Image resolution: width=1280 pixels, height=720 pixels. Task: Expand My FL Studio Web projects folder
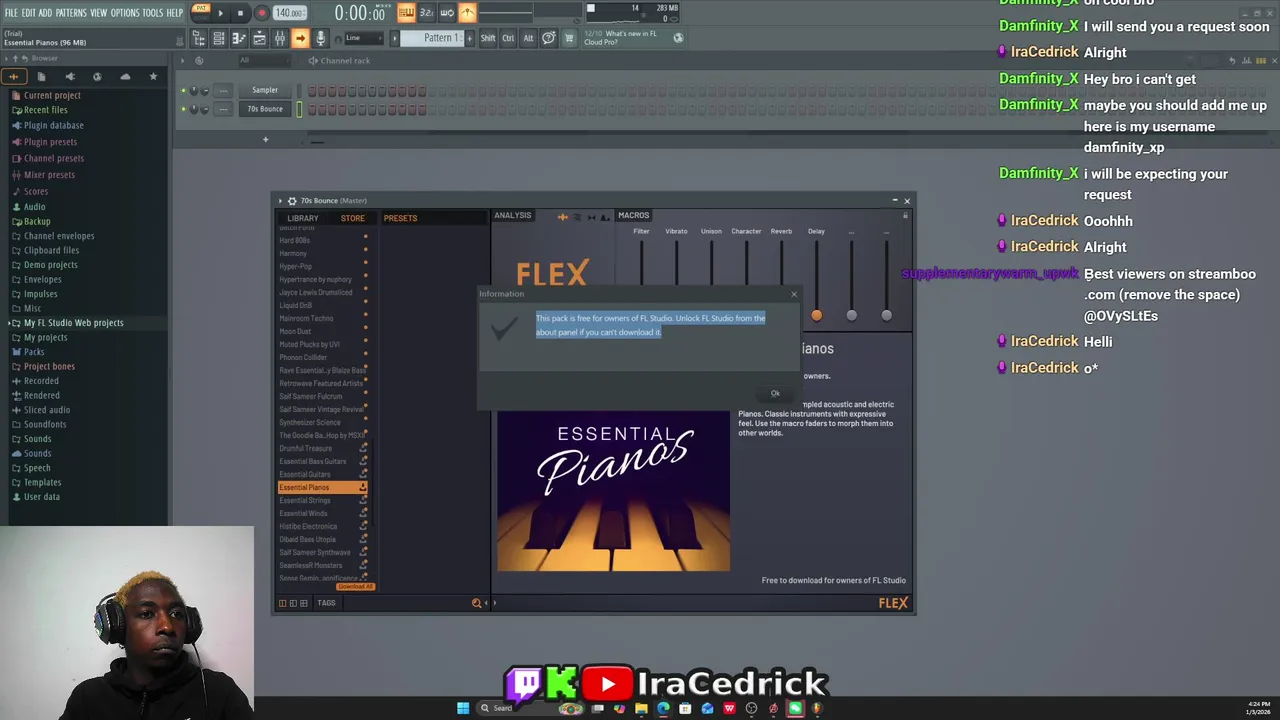click(73, 323)
